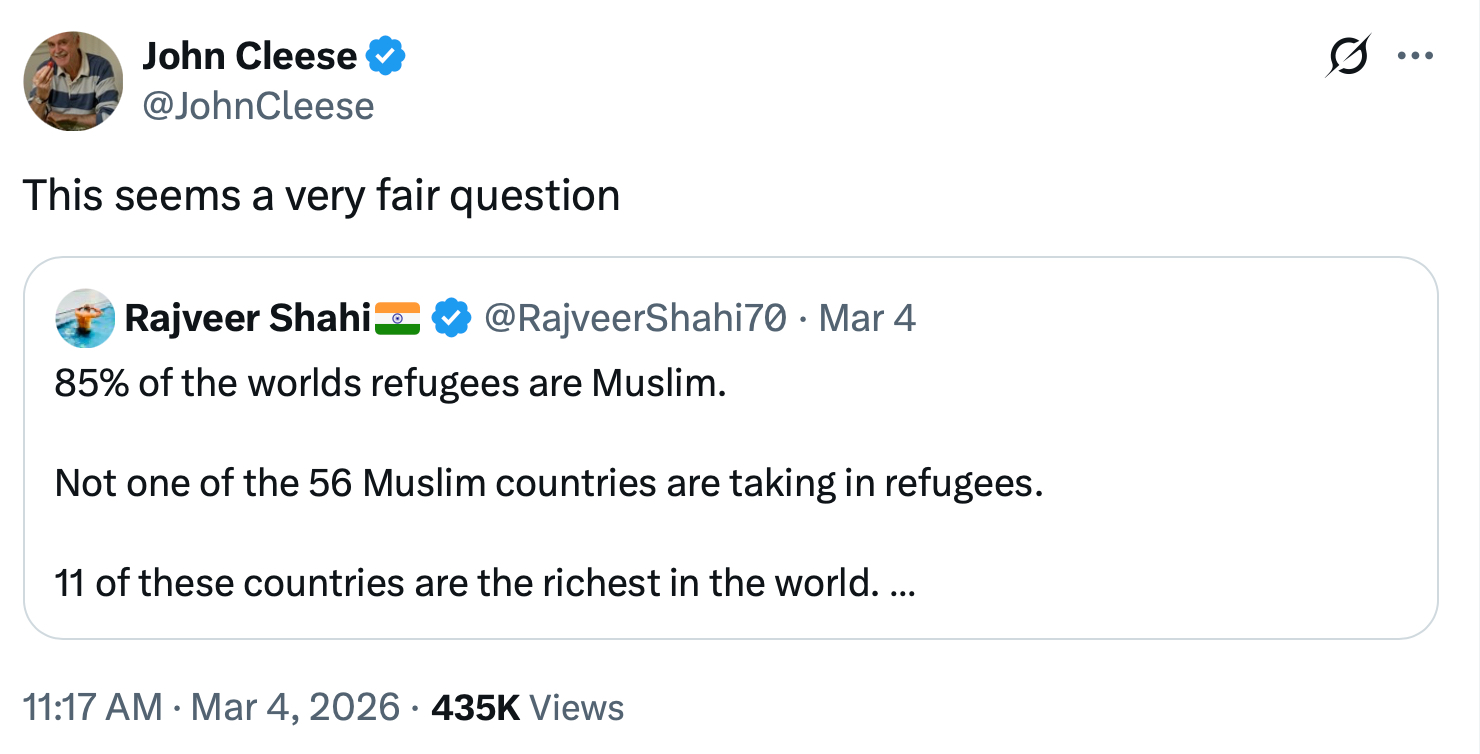Image resolution: width=1480 pixels, height=754 pixels.
Task: Click the @JohnCleese handle
Action: pos(258,106)
